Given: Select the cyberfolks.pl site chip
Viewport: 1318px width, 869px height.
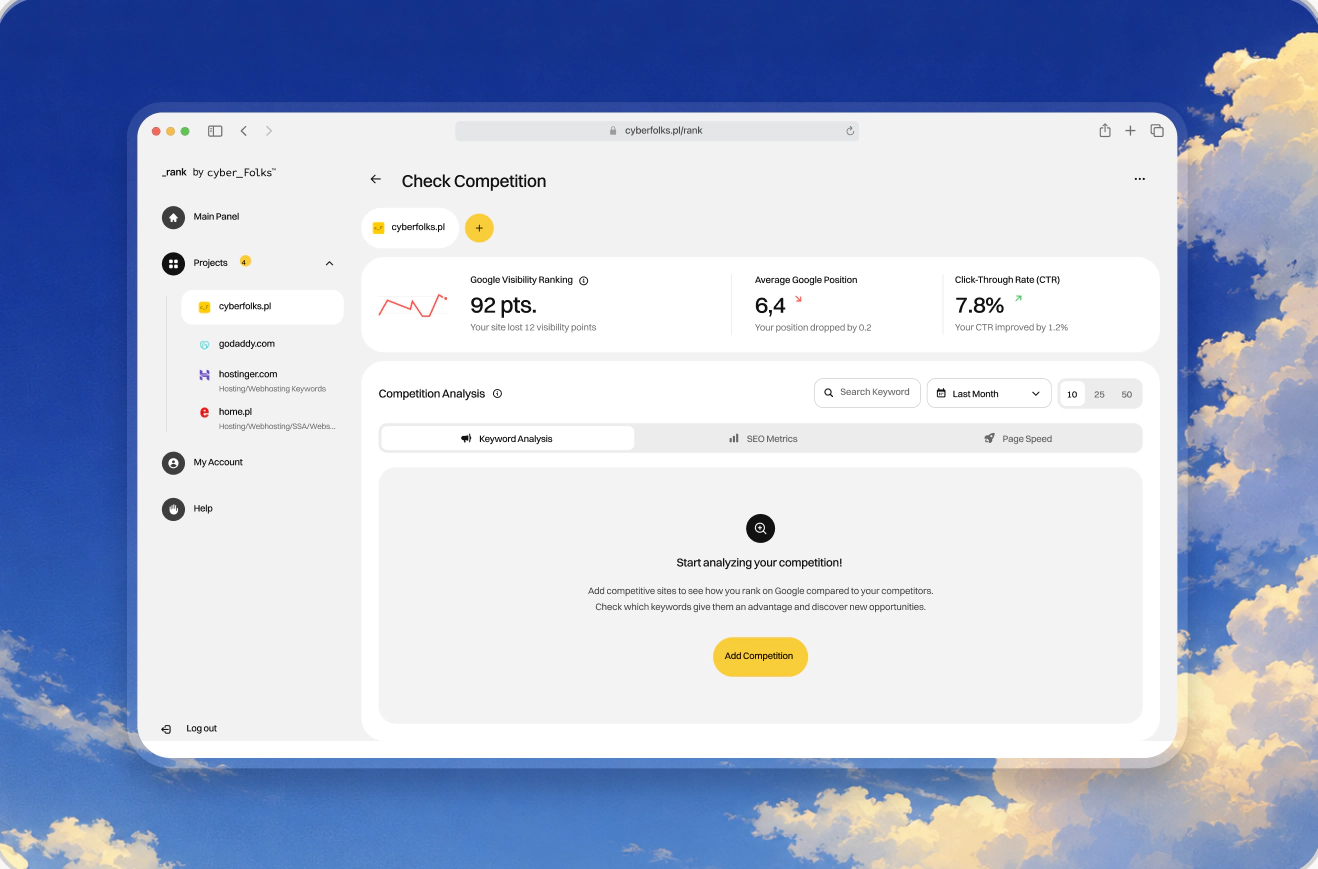Looking at the screenshot, I should pos(410,228).
